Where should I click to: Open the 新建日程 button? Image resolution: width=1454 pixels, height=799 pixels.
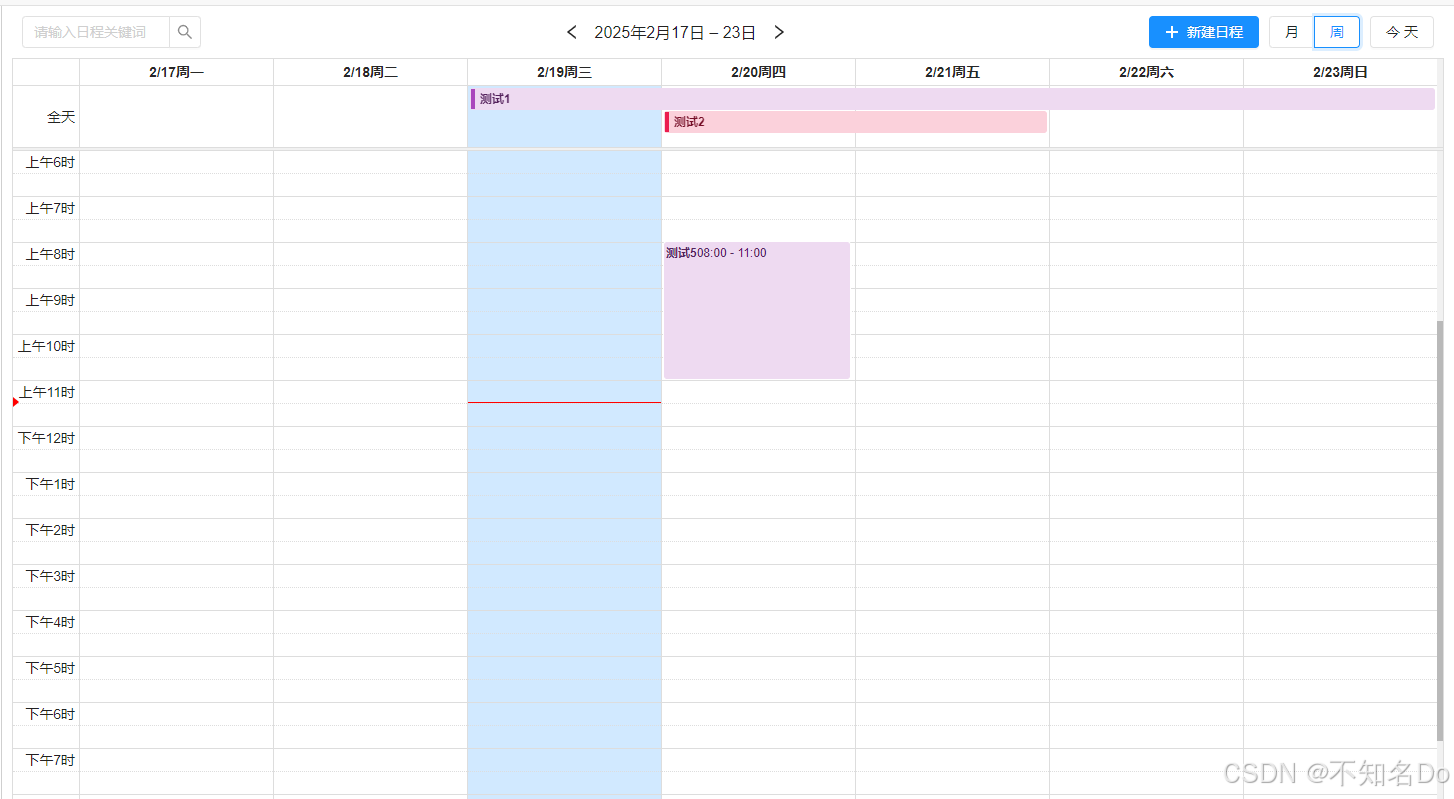click(x=1204, y=31)
